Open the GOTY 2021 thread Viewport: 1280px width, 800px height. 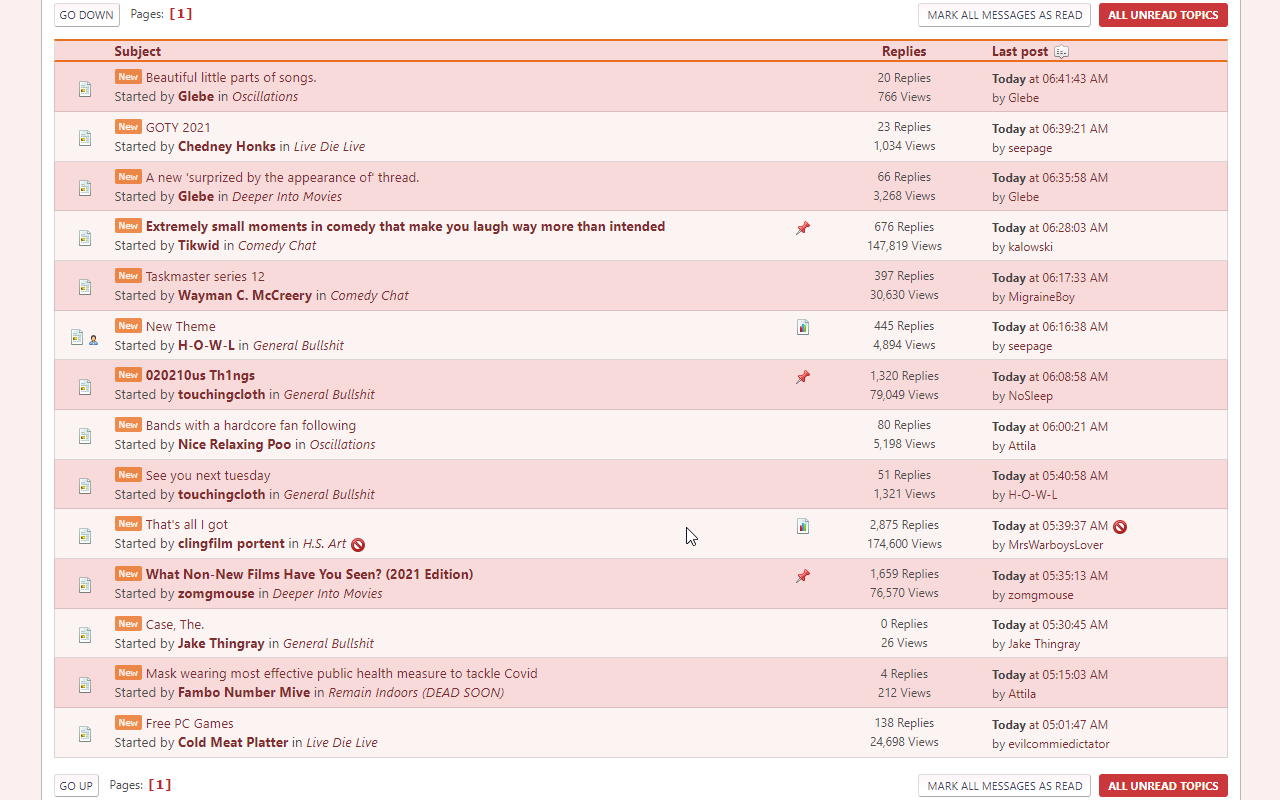[178, 128]
